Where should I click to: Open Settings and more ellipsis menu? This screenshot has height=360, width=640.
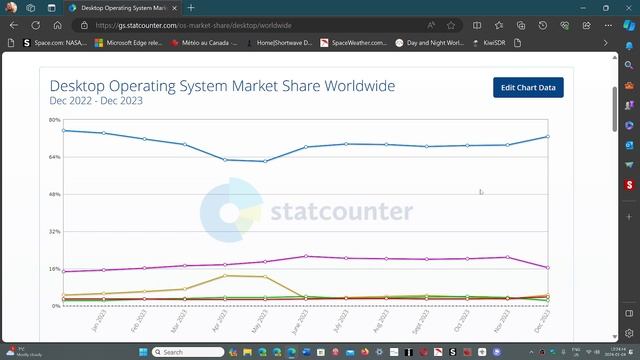coord(608,25)
